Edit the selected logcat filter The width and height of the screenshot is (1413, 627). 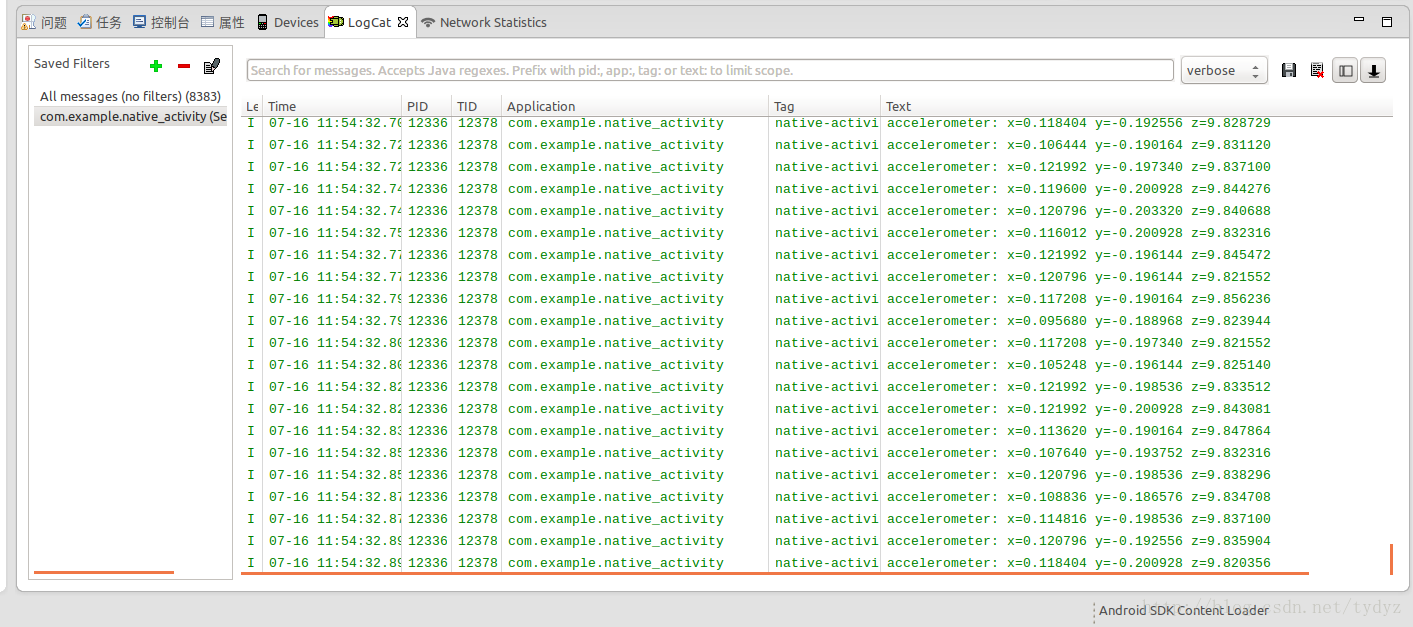pyautogui.click(x=211, y=66)
